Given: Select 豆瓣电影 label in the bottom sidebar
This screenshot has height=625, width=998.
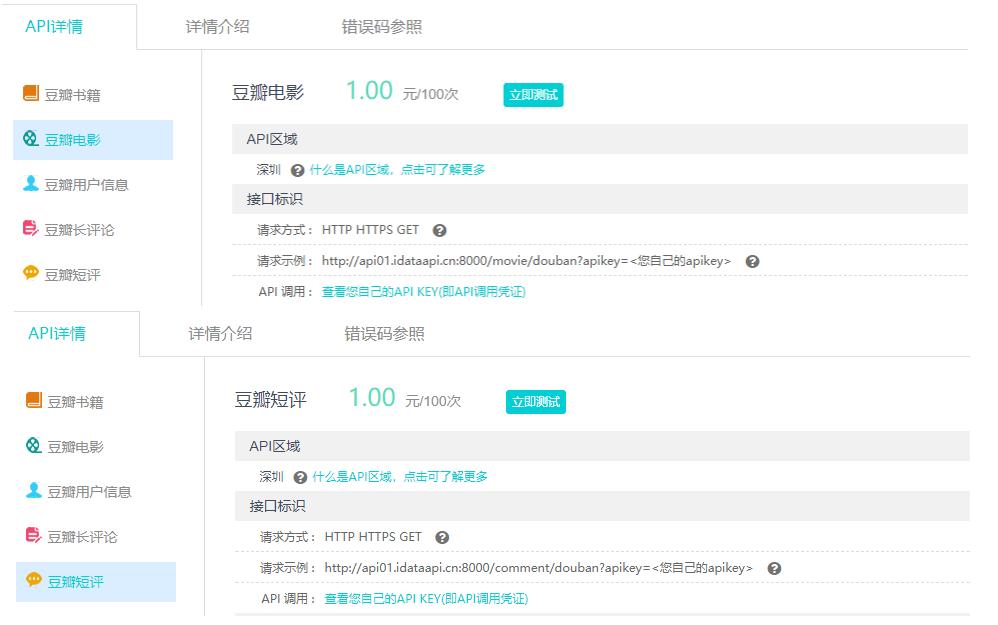Looking at the screenshot, I should pos(75,447).
